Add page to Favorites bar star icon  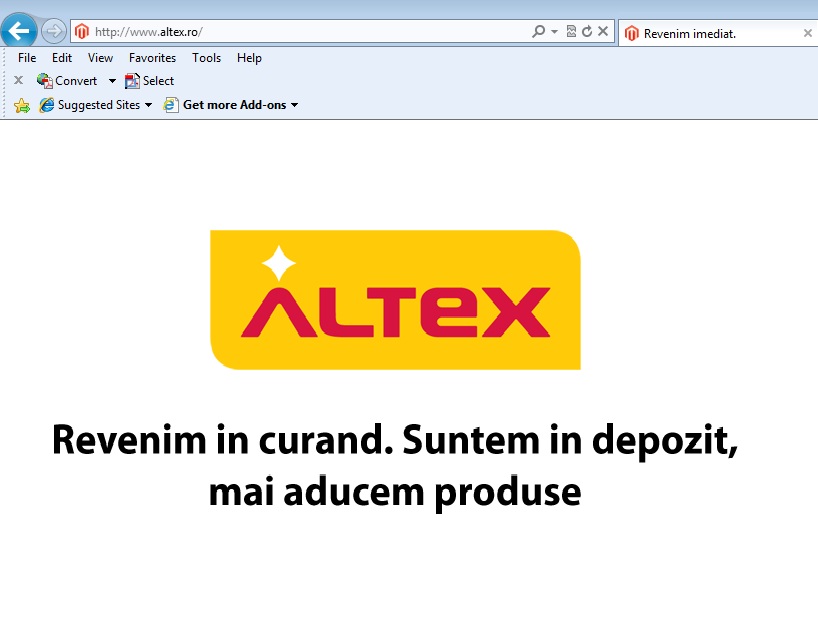point(22,105)
